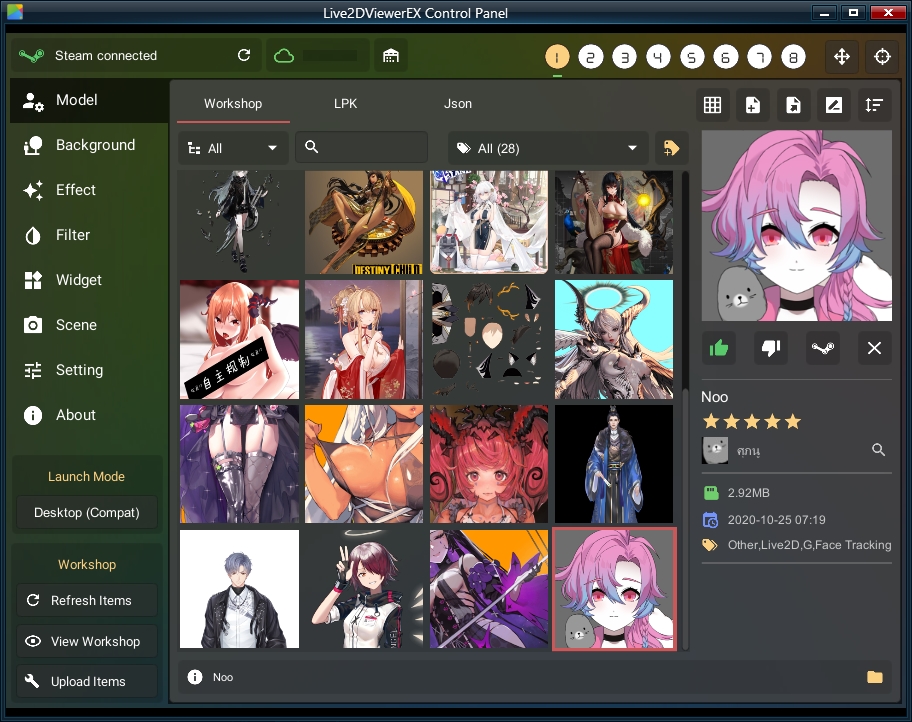Open the folder icon in status bar

point(875,677)
